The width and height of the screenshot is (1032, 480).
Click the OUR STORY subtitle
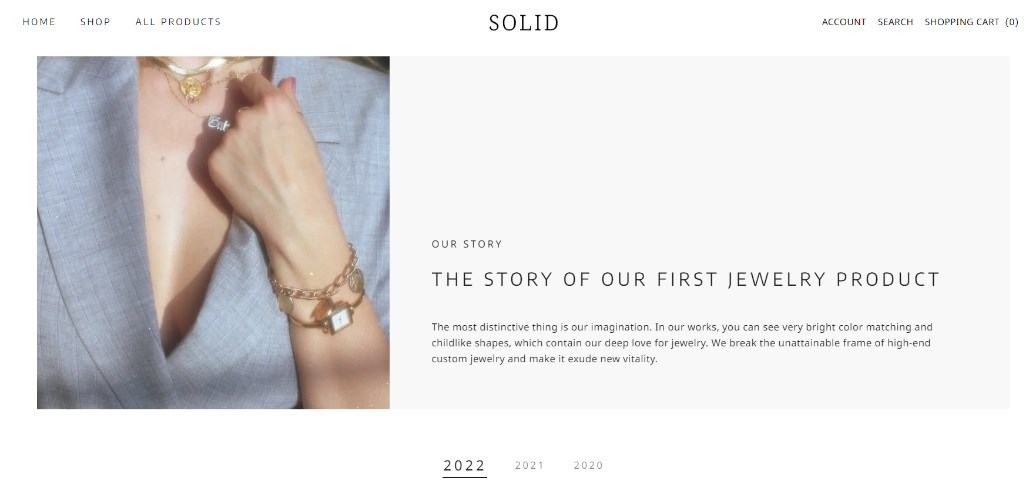pyautogui.click(x=467, y=244)
